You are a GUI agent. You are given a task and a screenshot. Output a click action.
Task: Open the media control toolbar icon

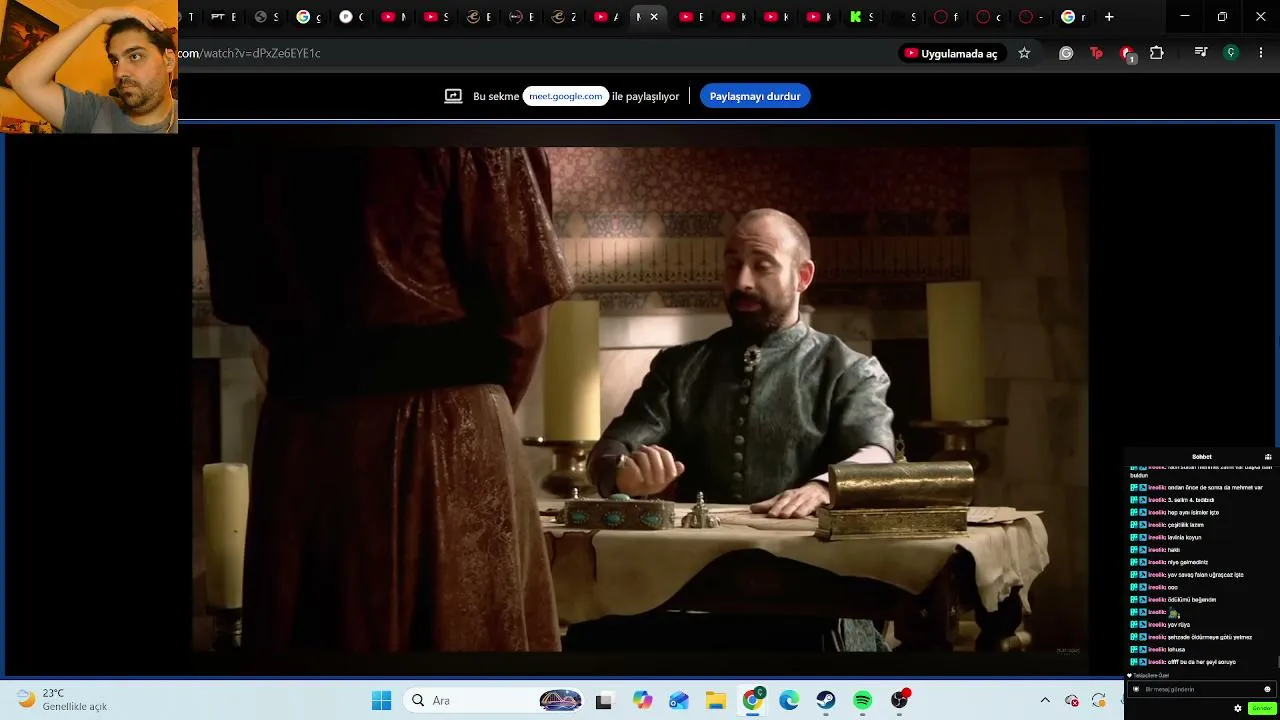point(1201,53)
